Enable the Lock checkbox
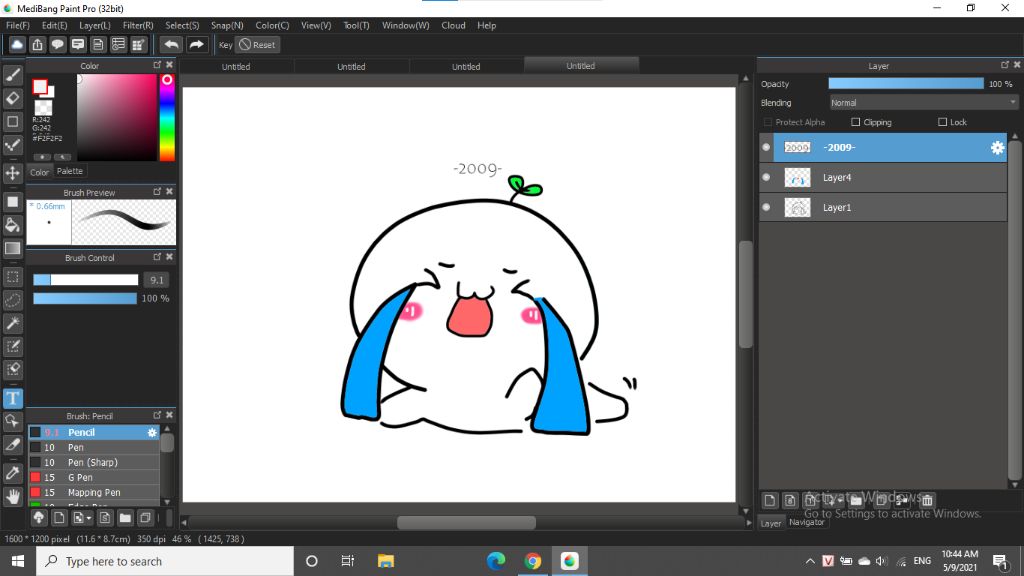Viewport: 1024px width, 576px height. point(943,122)
